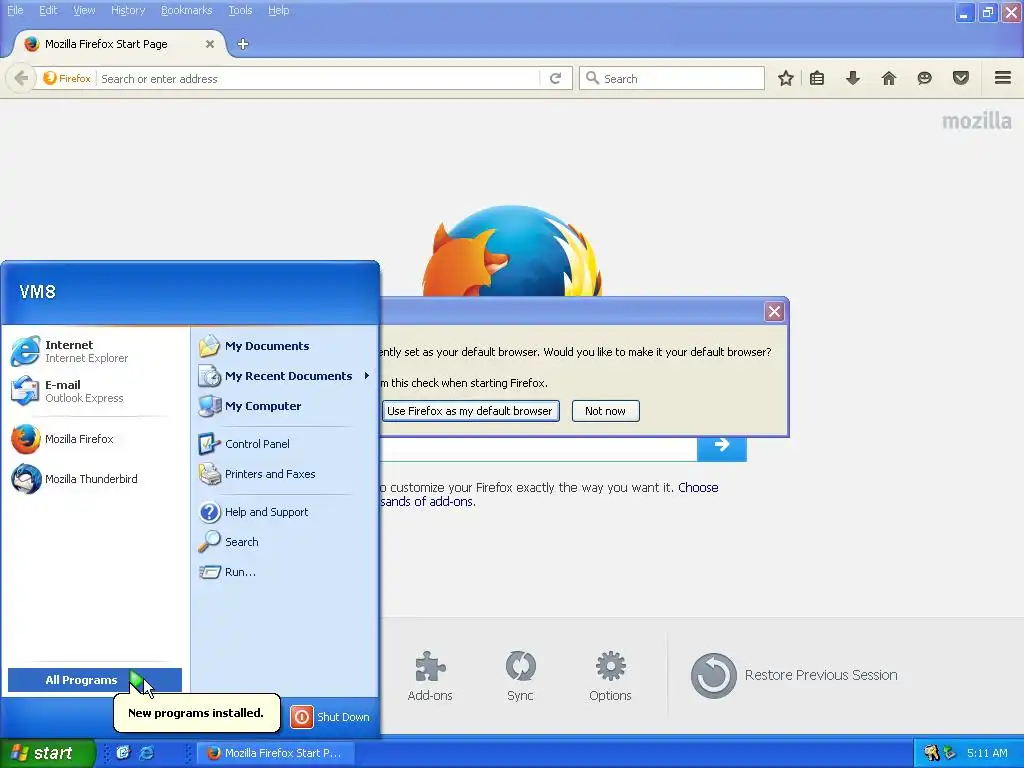Click the taskbar clock showing 5:11 AM
Image resolution: width=1024 pixels, height=768 pixels.
pyautogui.click(x=987, y=753)
